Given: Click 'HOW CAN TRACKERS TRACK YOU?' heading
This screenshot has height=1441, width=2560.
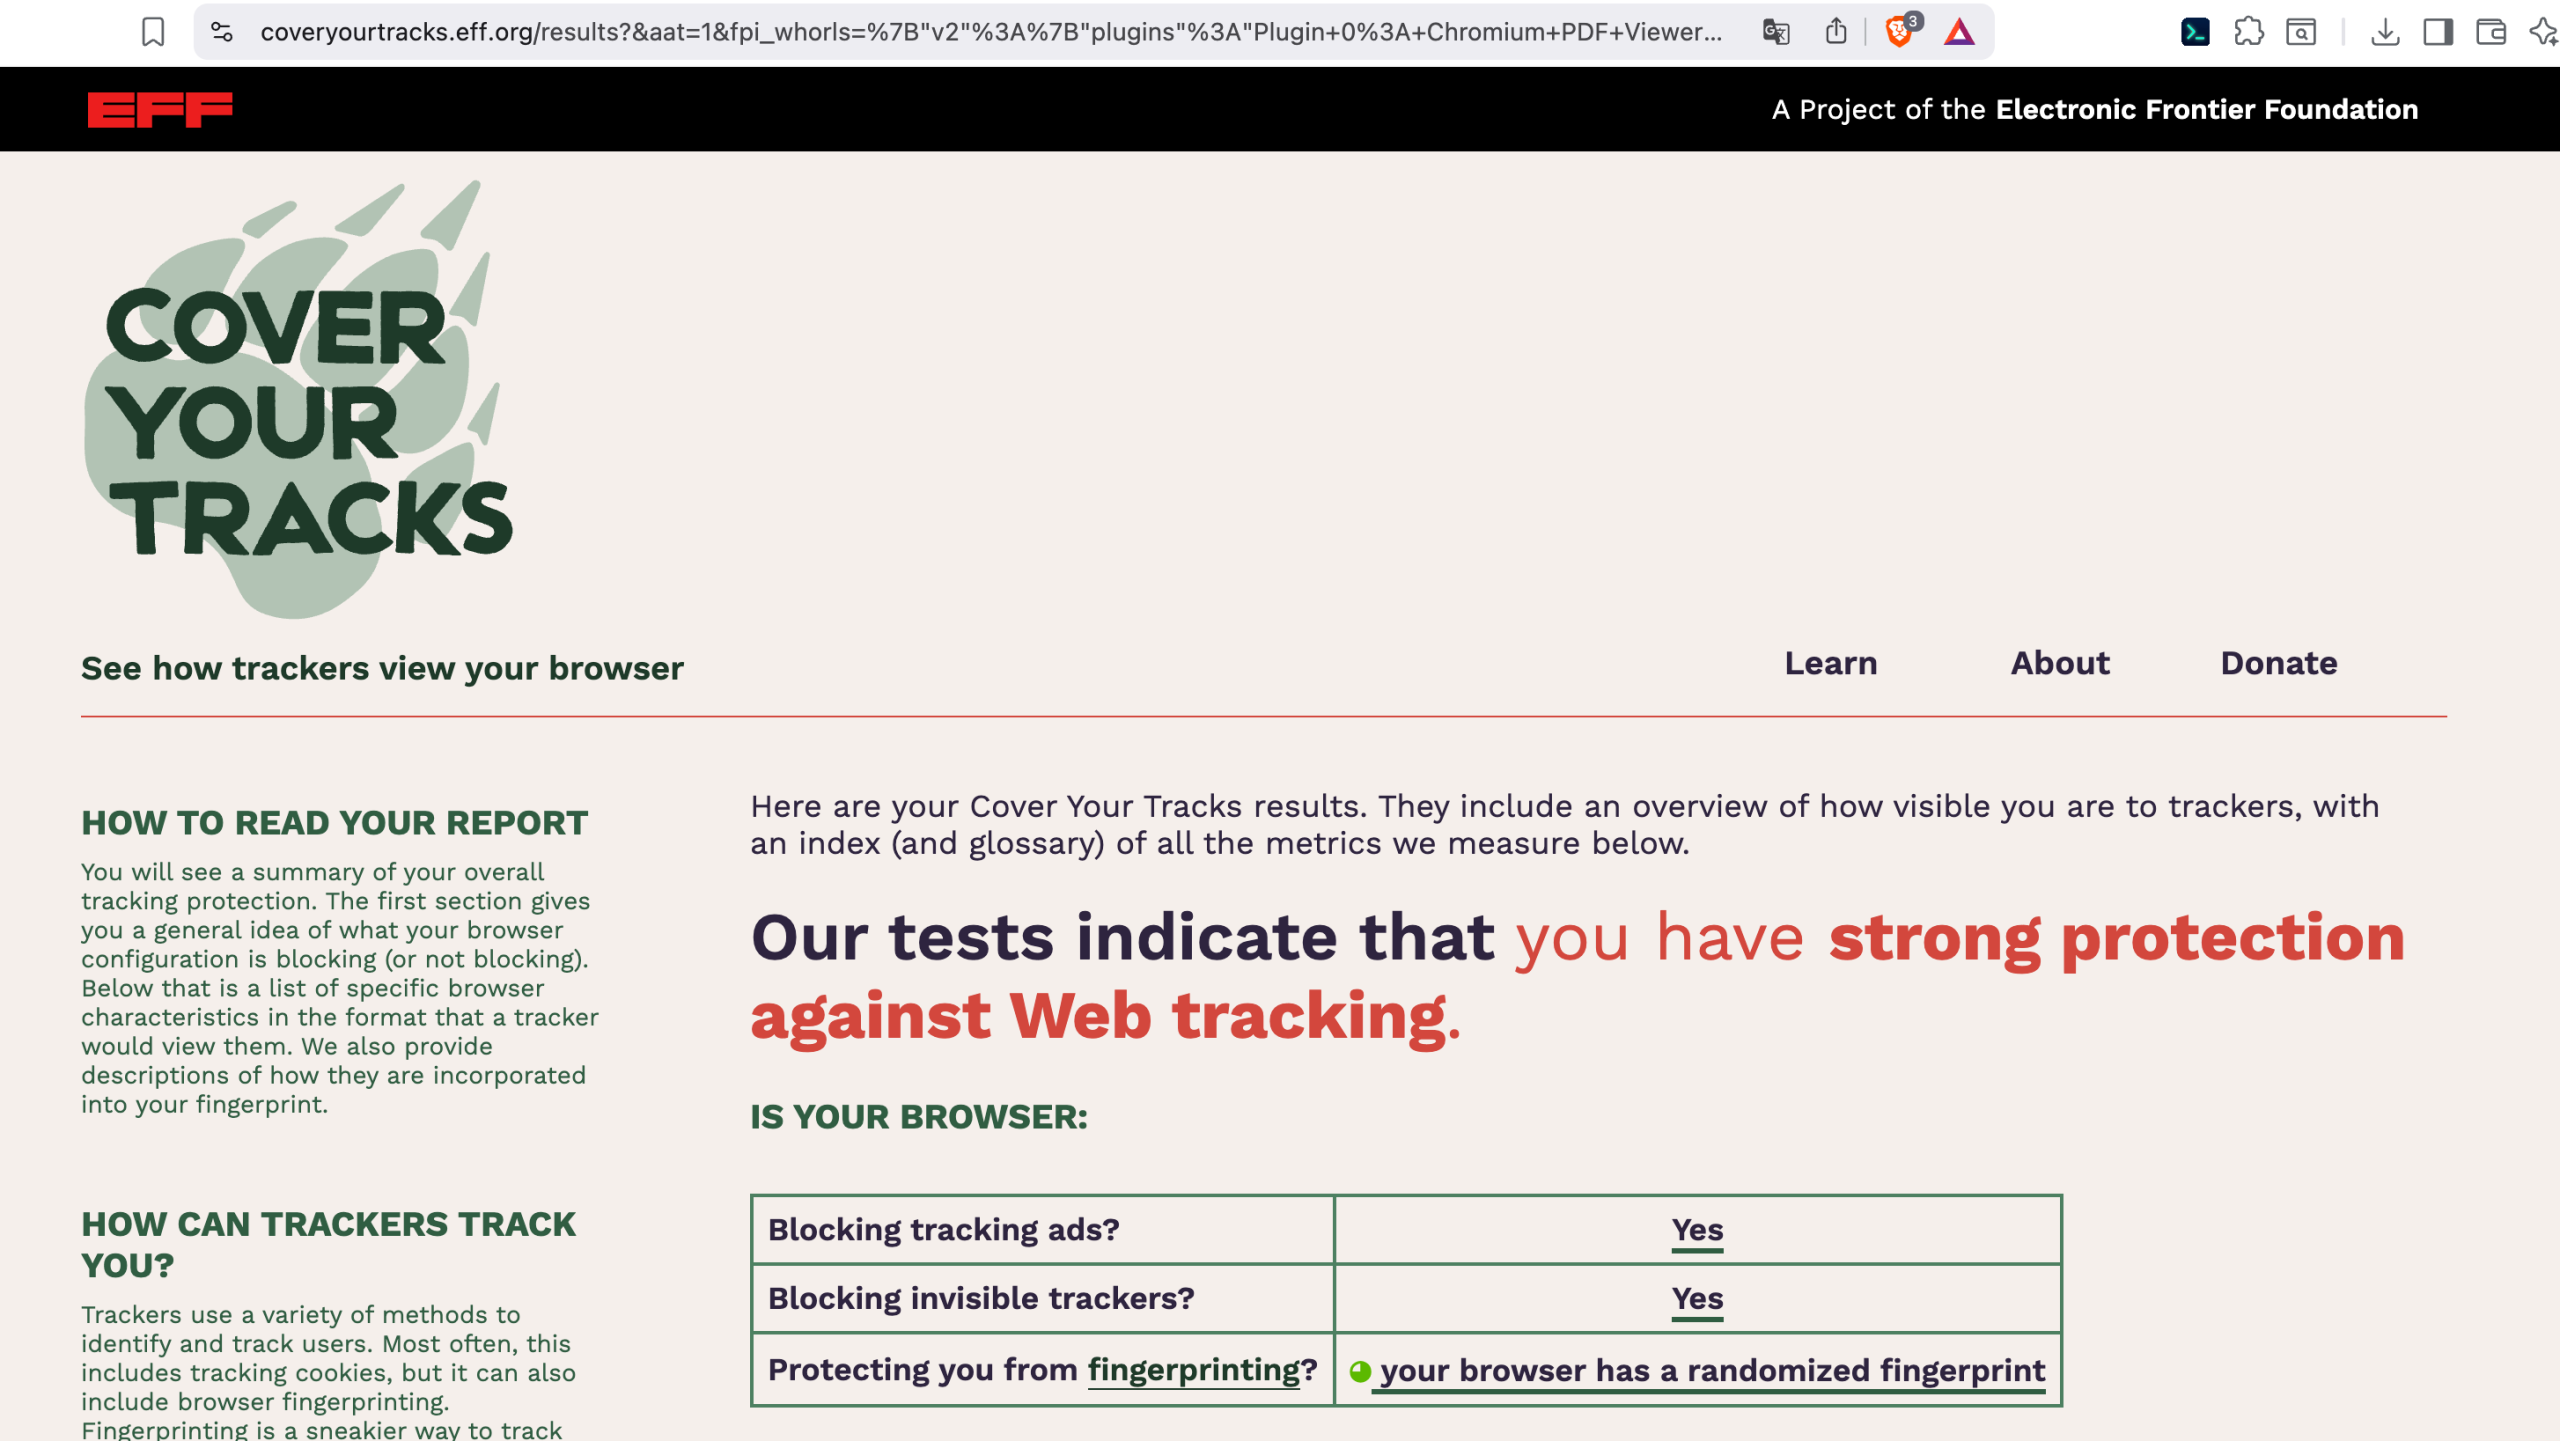Looking at the screenshot, I should point(328,1245).
